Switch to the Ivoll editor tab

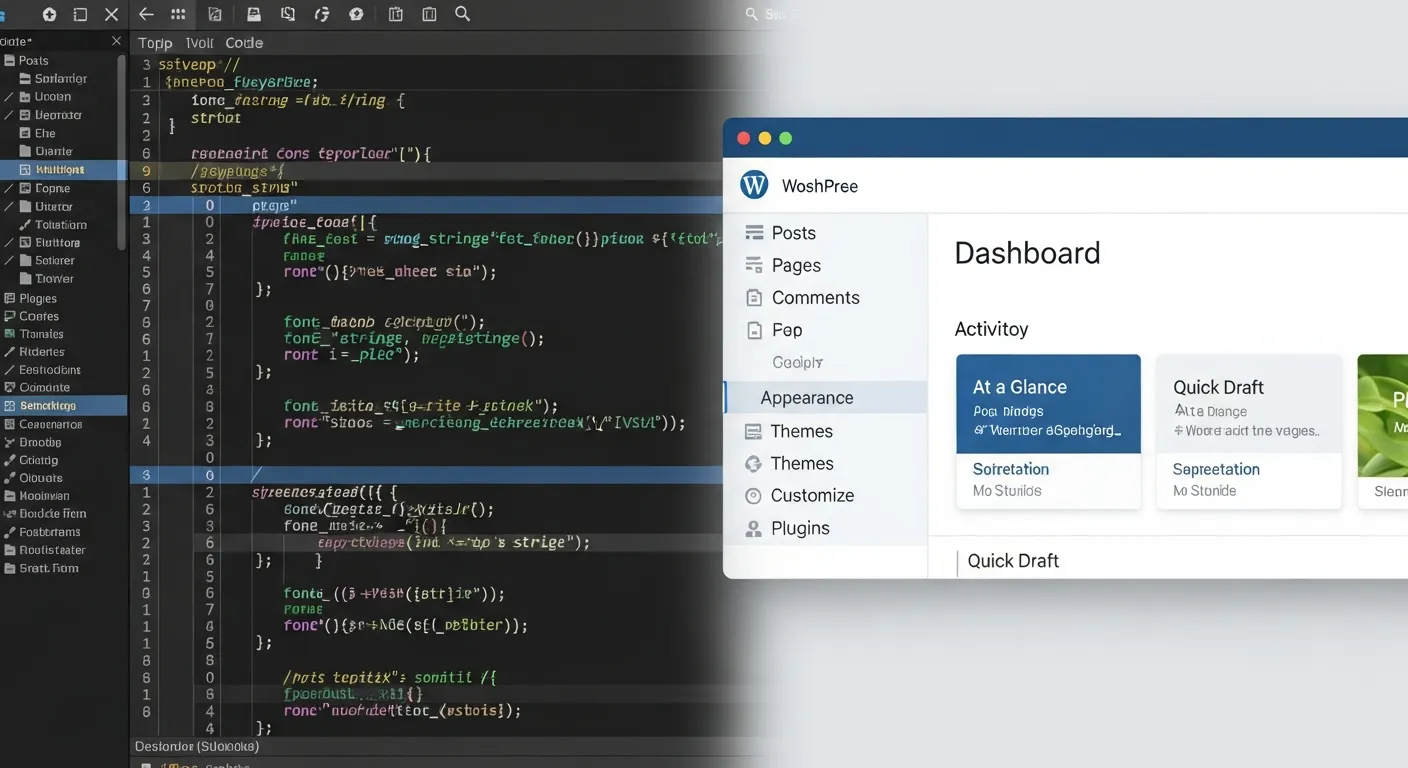(x=199, y=43)
